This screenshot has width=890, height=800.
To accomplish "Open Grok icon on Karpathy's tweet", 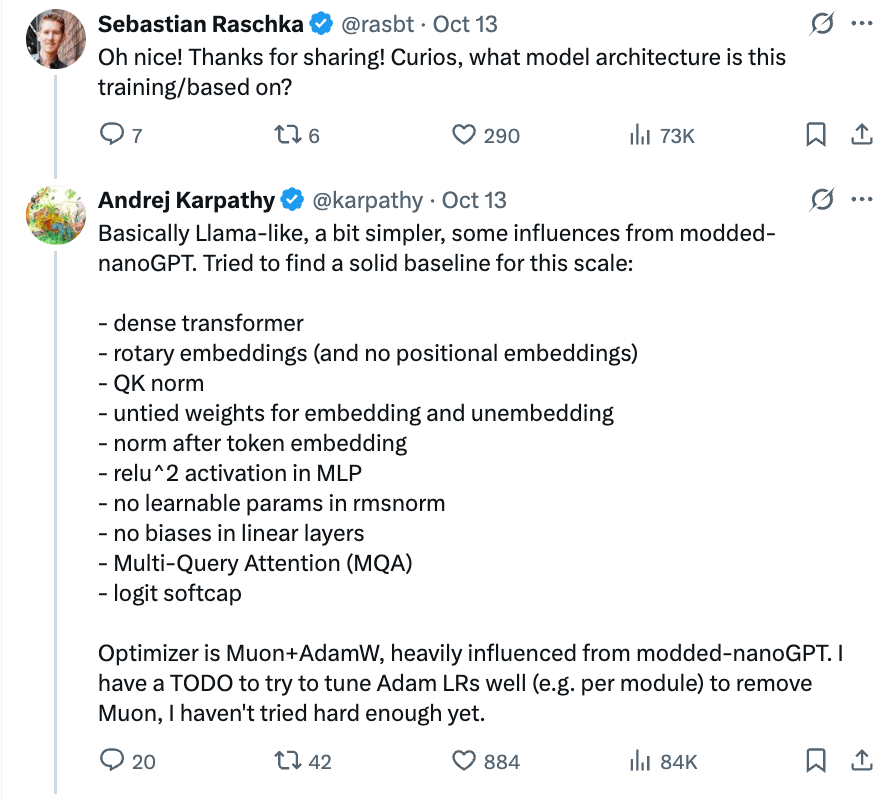I will pos(821,200).
